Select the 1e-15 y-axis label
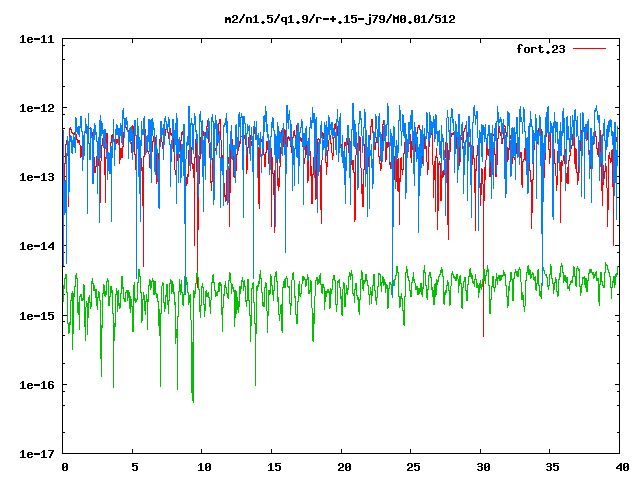 pos(37,316)
